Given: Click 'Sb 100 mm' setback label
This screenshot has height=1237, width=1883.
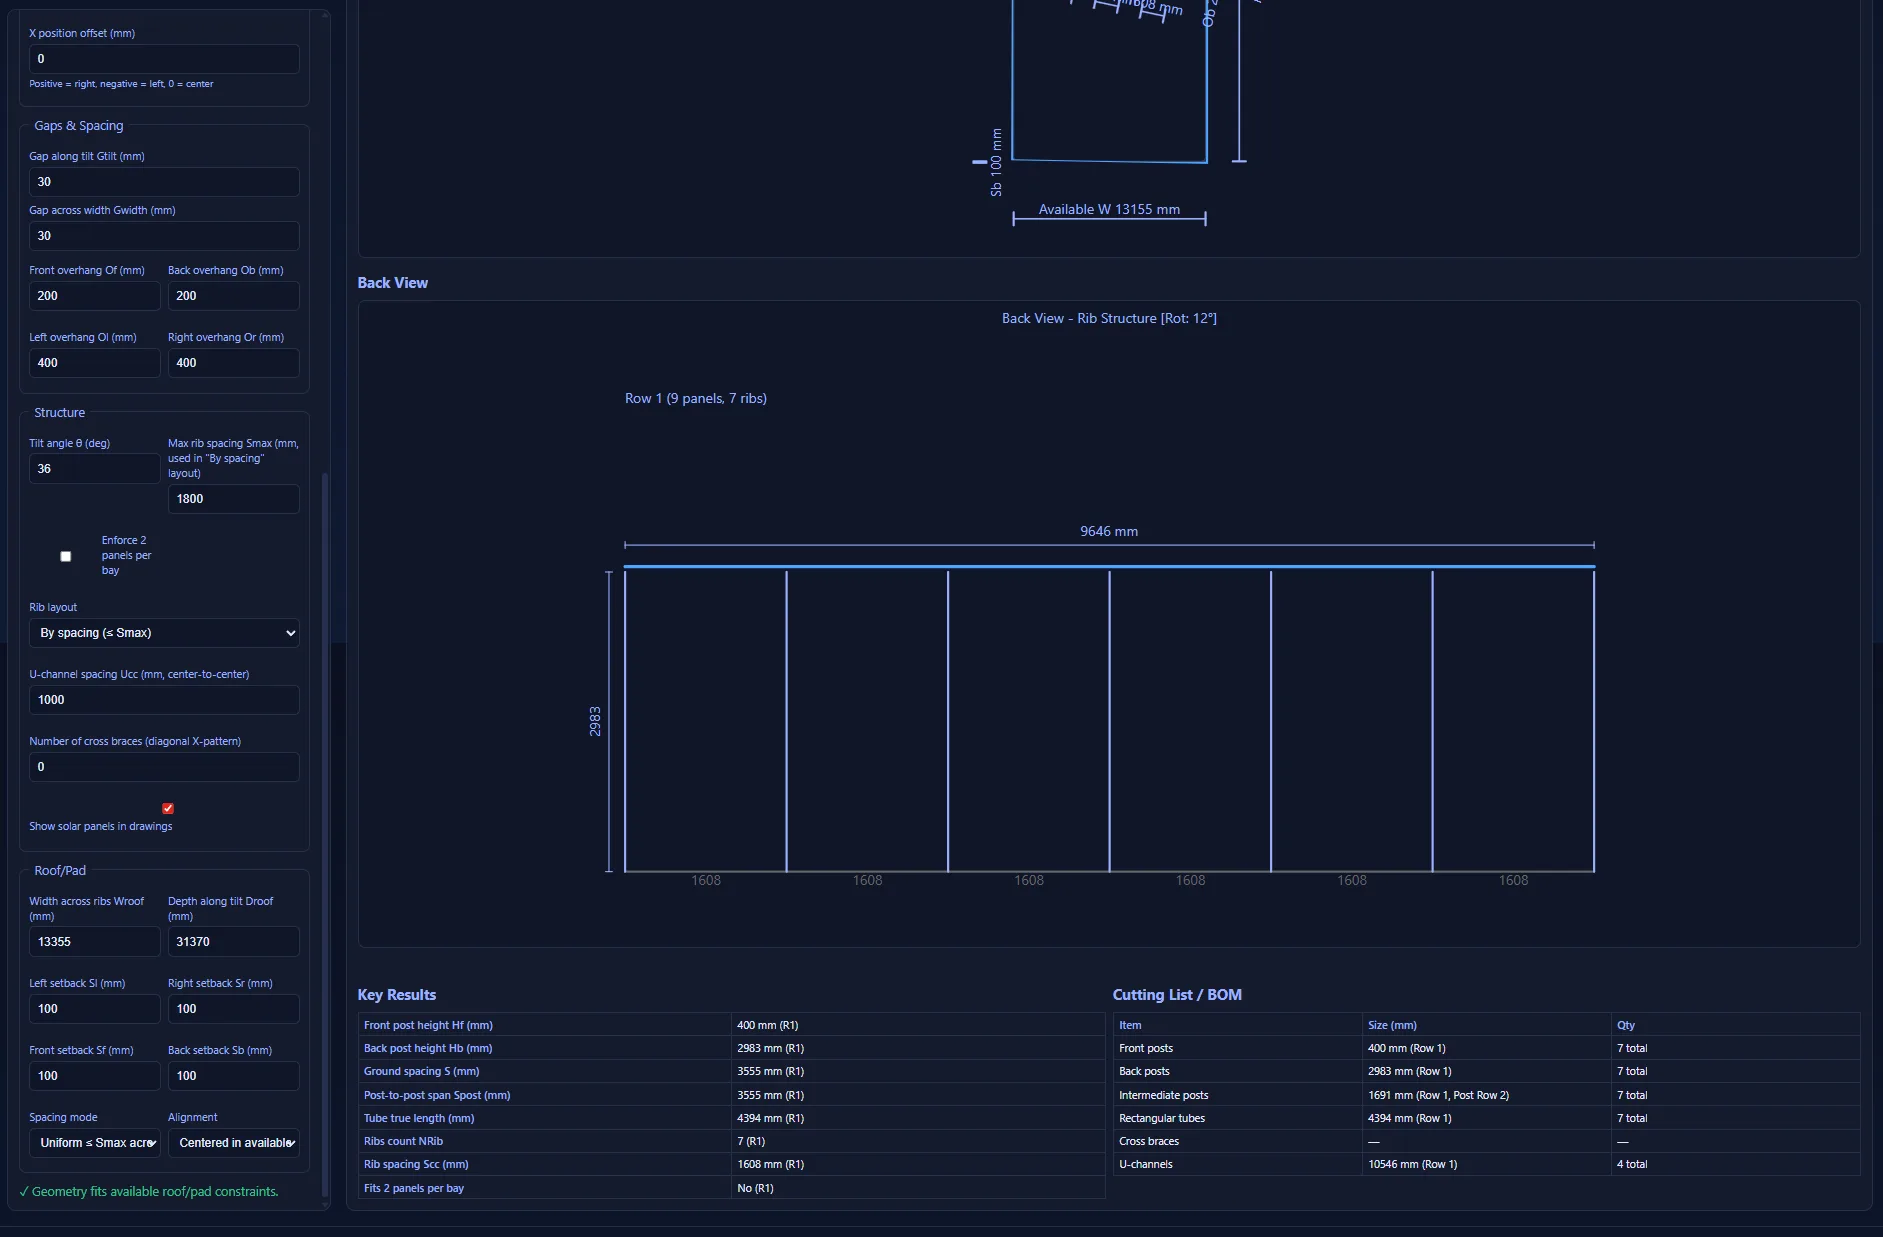Looking at the screenshot, I should tap(996, 162).
